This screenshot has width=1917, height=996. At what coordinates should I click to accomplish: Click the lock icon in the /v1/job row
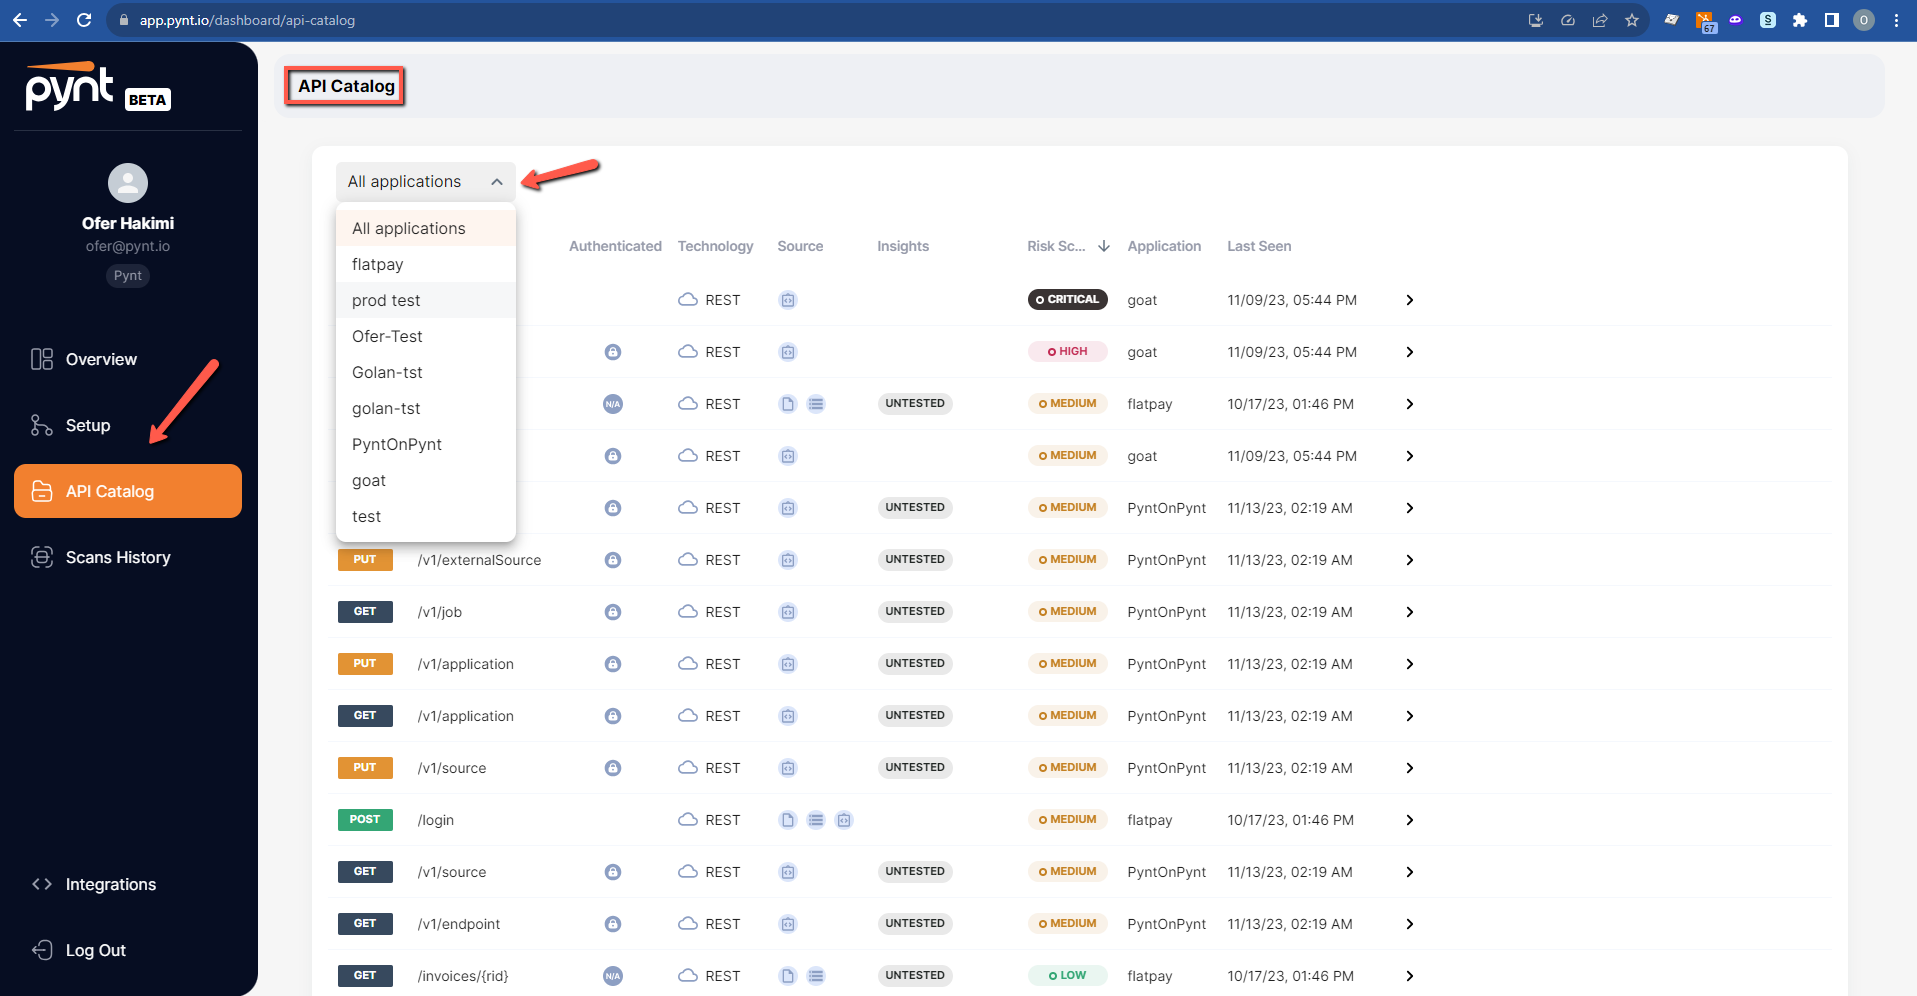pos(613,612)
